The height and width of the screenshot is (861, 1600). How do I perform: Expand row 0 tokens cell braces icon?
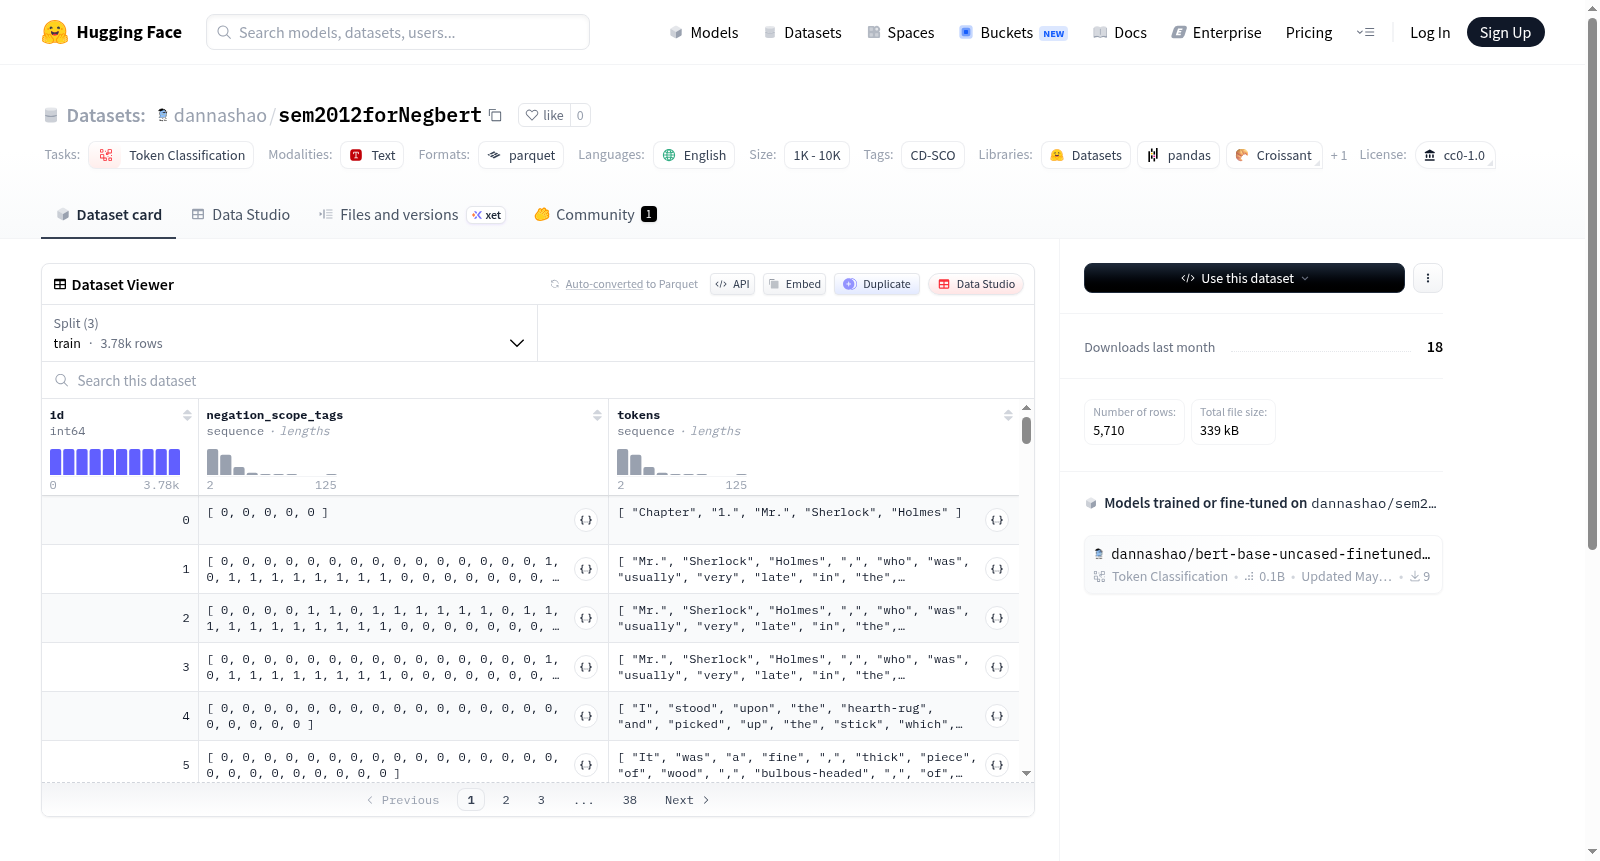point(997,520)
